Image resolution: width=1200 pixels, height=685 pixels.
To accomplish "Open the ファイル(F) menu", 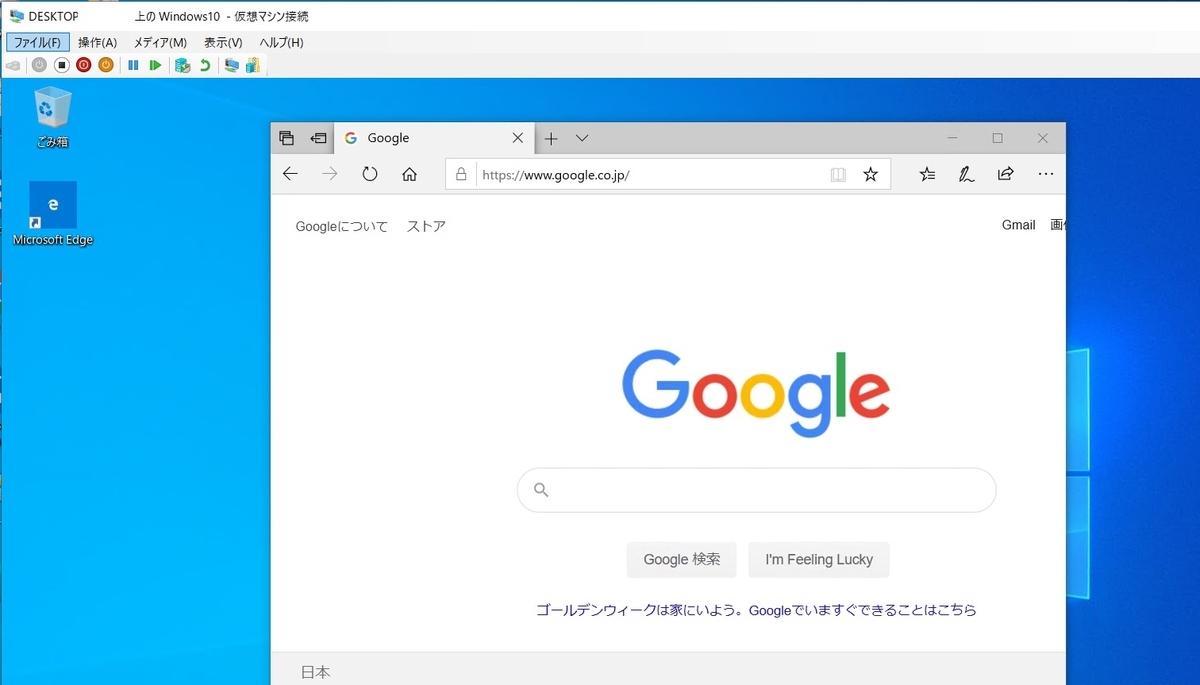I will [38, 42].
